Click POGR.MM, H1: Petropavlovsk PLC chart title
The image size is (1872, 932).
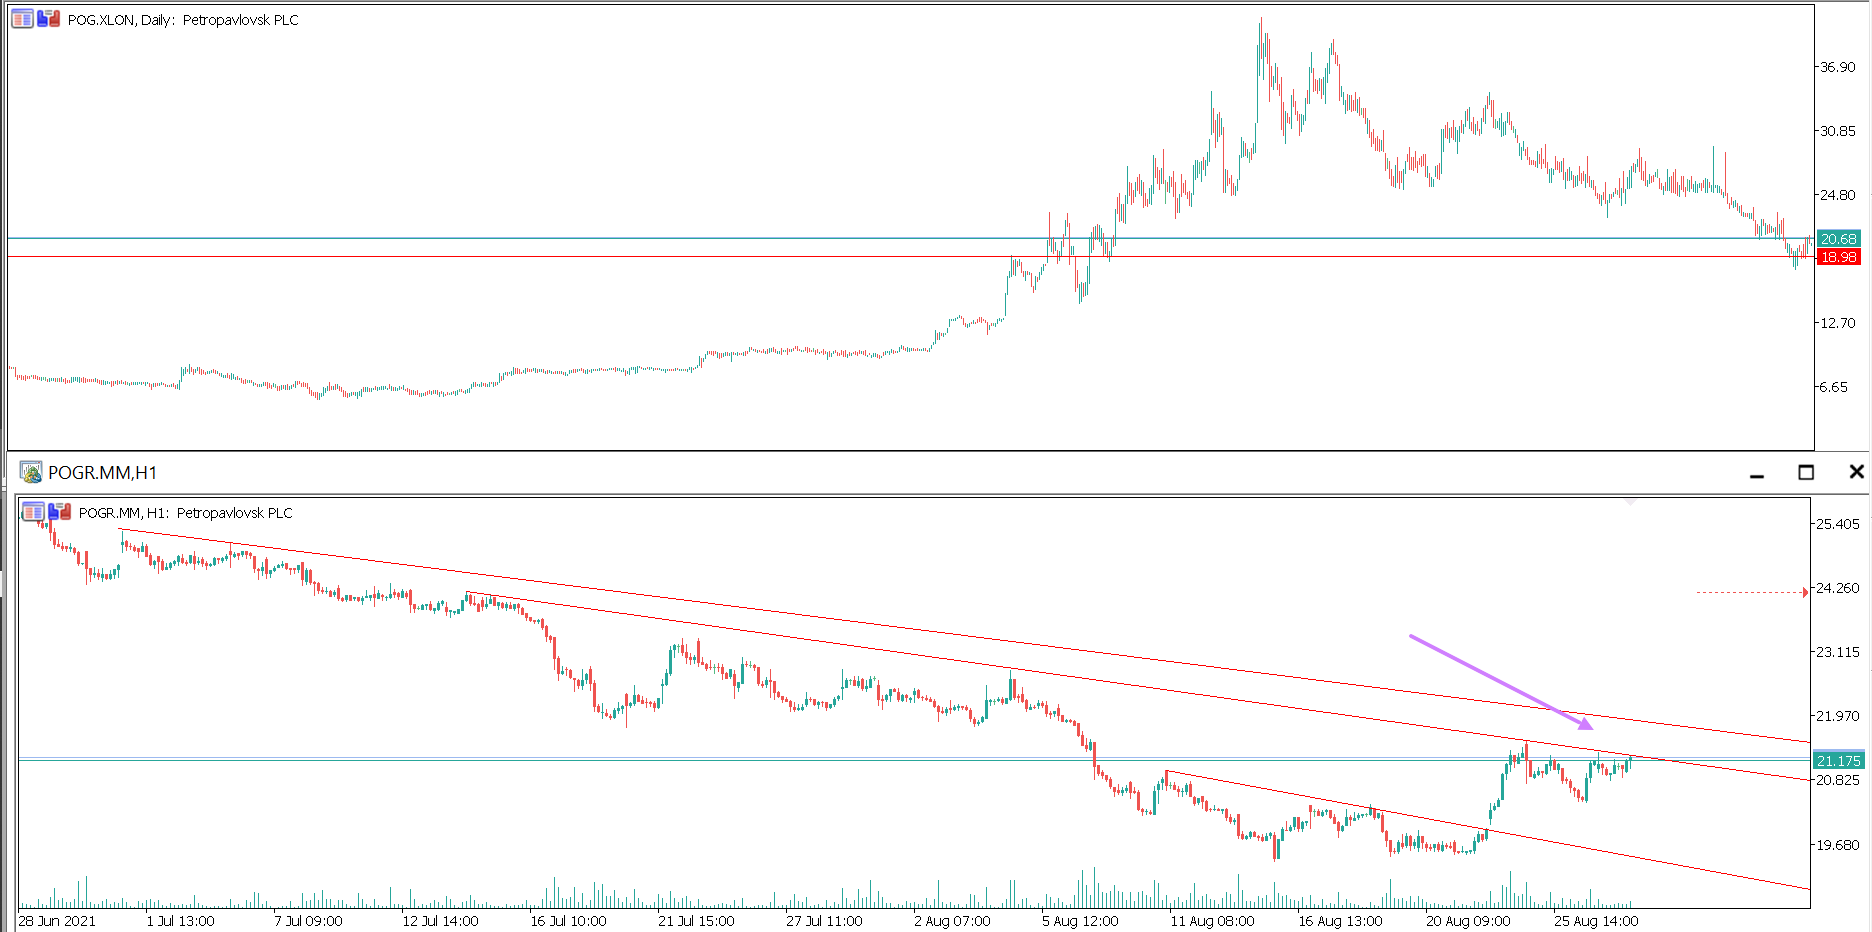[186, 513]
